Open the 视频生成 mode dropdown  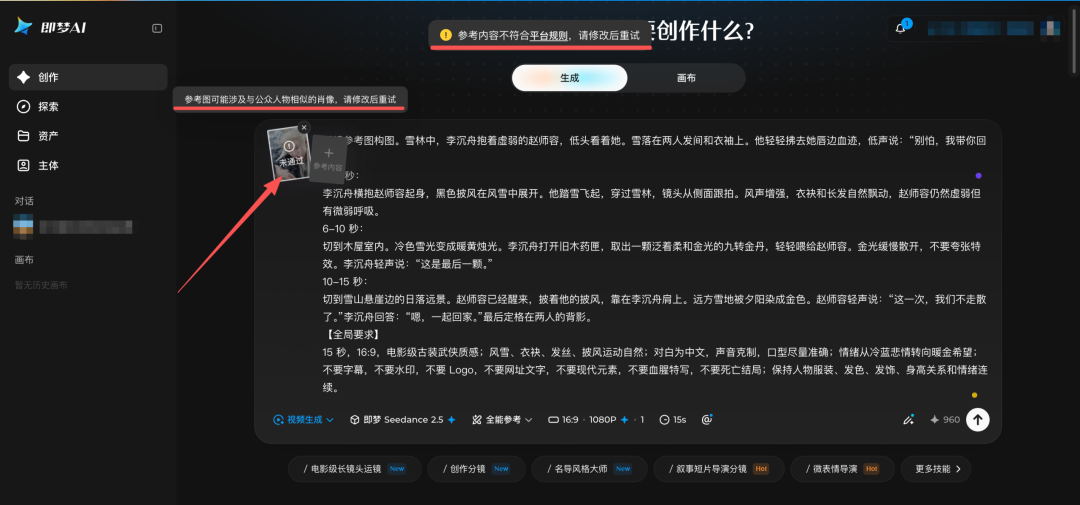pyautogui.click(x=303, y=420)
